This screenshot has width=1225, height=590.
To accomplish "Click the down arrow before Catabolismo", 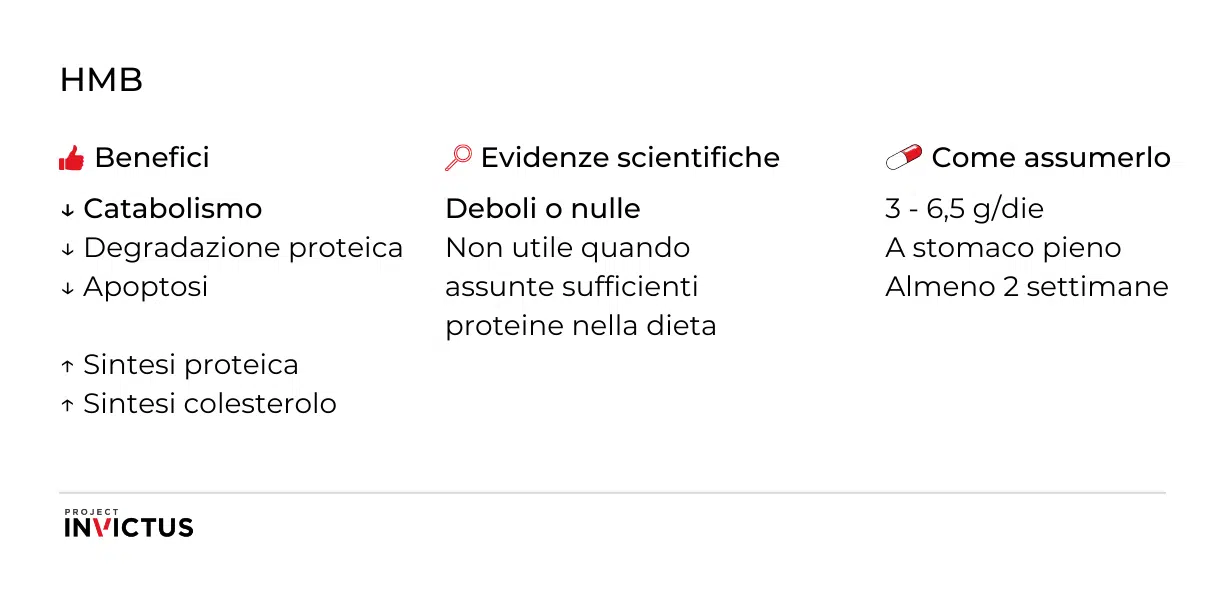I will [68, 210].
